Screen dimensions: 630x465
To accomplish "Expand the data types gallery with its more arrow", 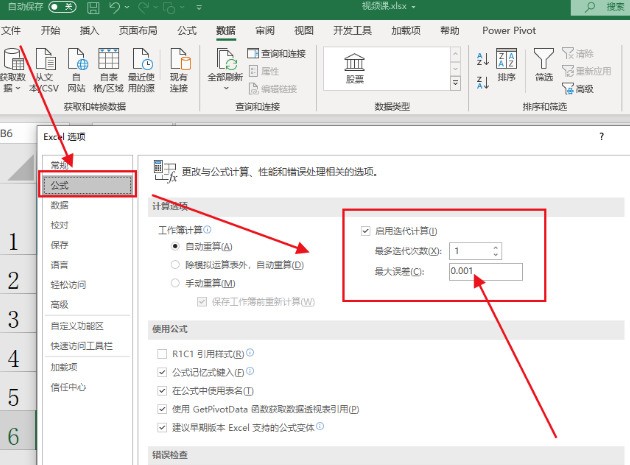I will tap(455, 83).
